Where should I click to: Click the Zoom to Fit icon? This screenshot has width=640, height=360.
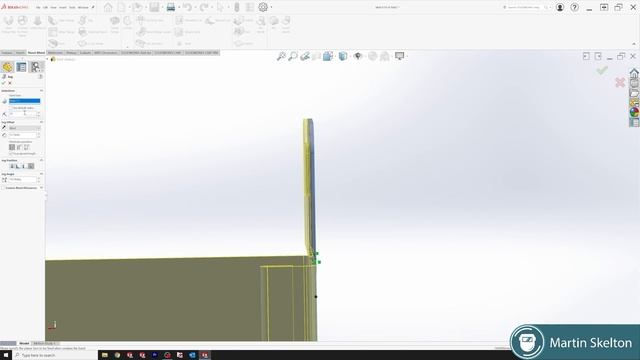click(281, 56)
